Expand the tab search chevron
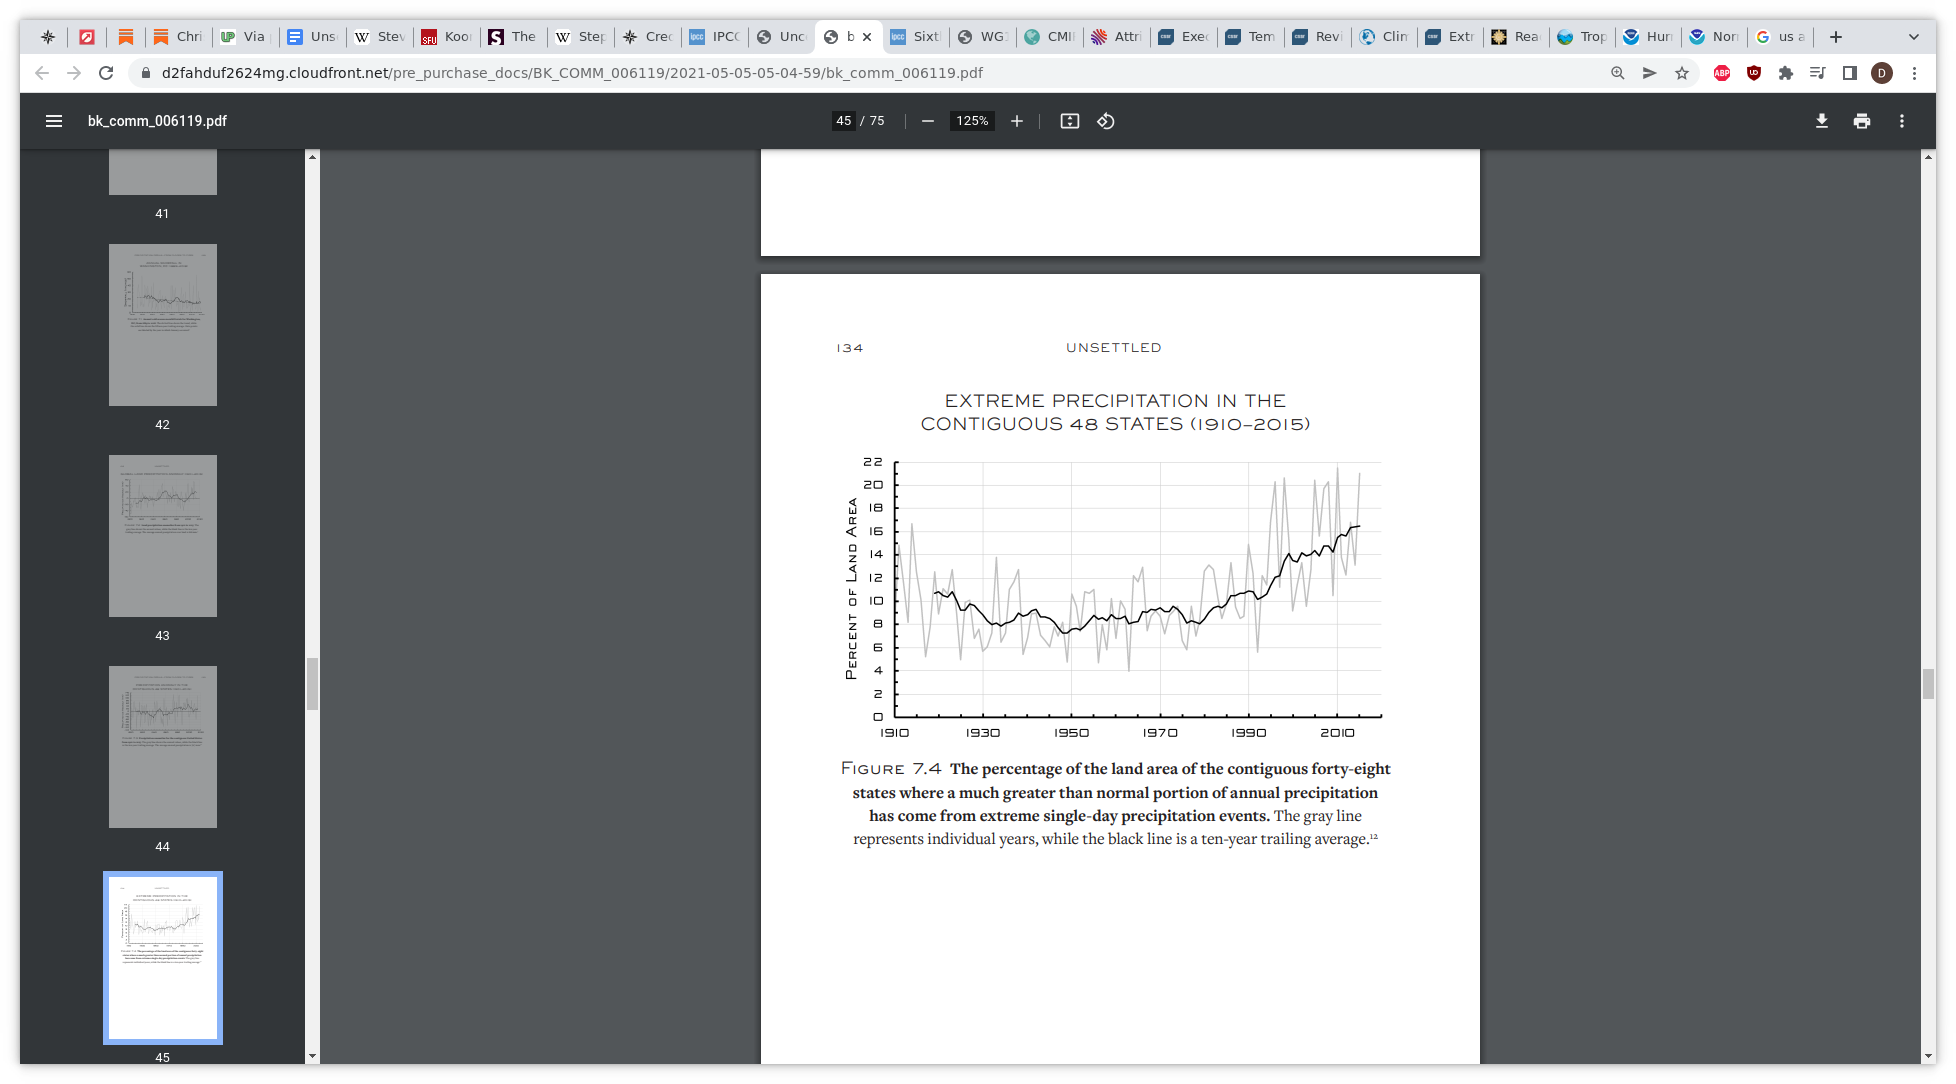The height and width of the screenshot is (1084, 1956). pyautogui.click(x=1914, y=37)
